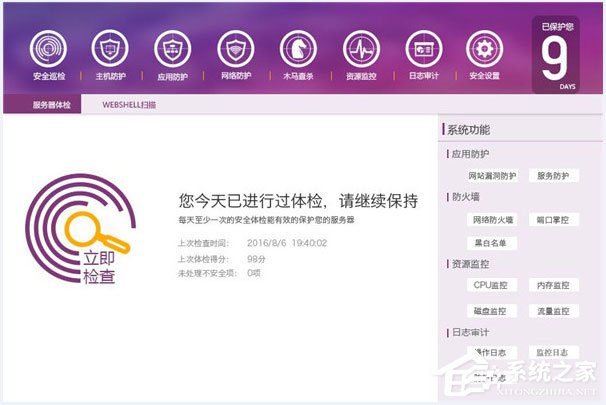Click the heading 您今天已进行过体检，请继续保持
Screen dimensions: 606x405
tap(298, 201)
